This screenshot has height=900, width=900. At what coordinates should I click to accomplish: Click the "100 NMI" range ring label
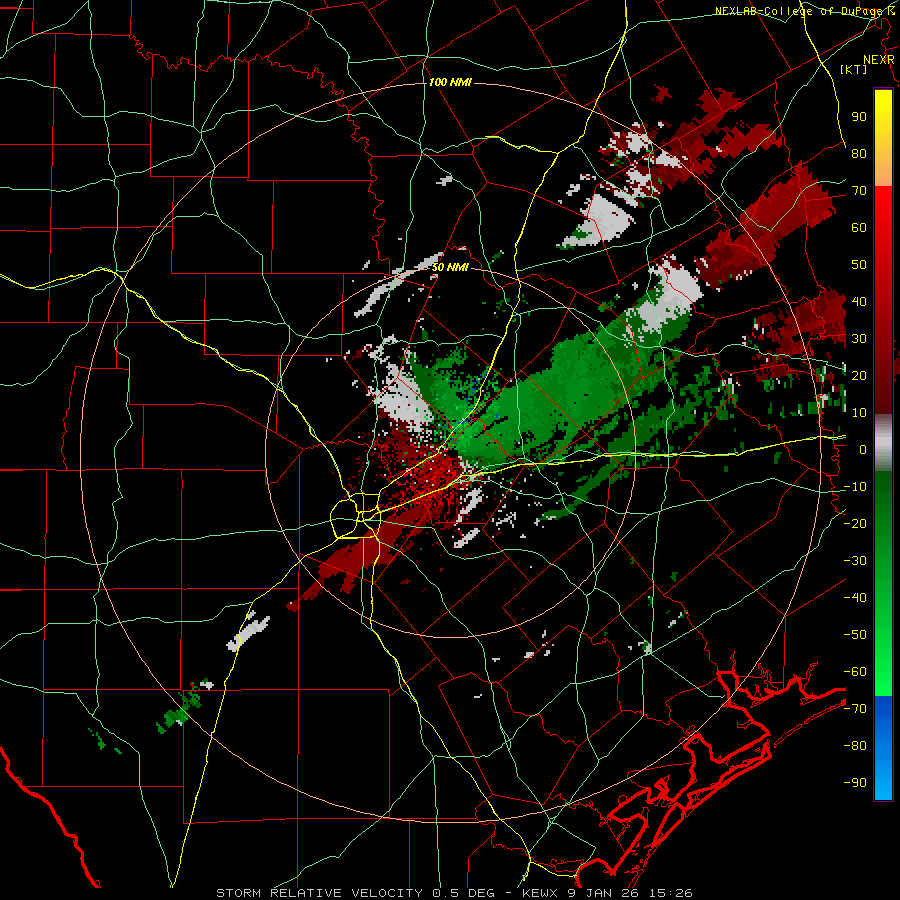click(450, 83)
